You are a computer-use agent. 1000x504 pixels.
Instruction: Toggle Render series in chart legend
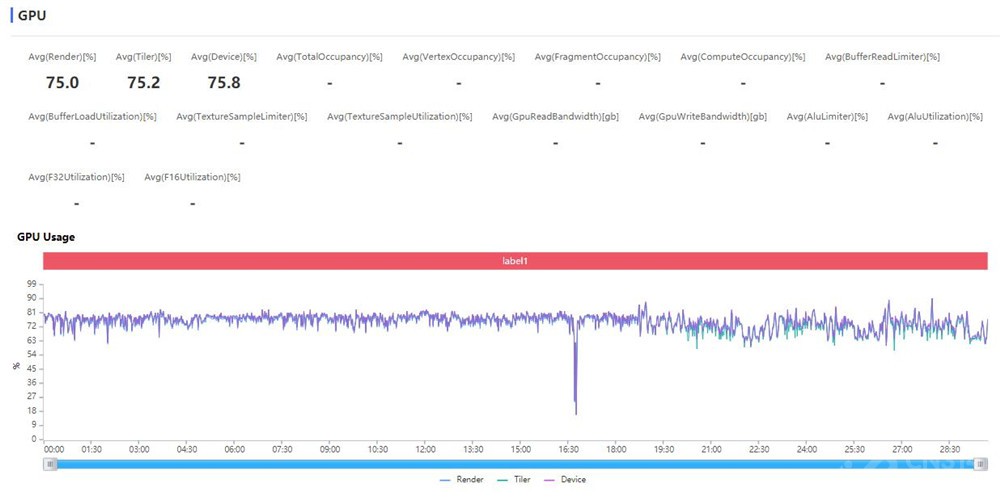pos(462,479)
